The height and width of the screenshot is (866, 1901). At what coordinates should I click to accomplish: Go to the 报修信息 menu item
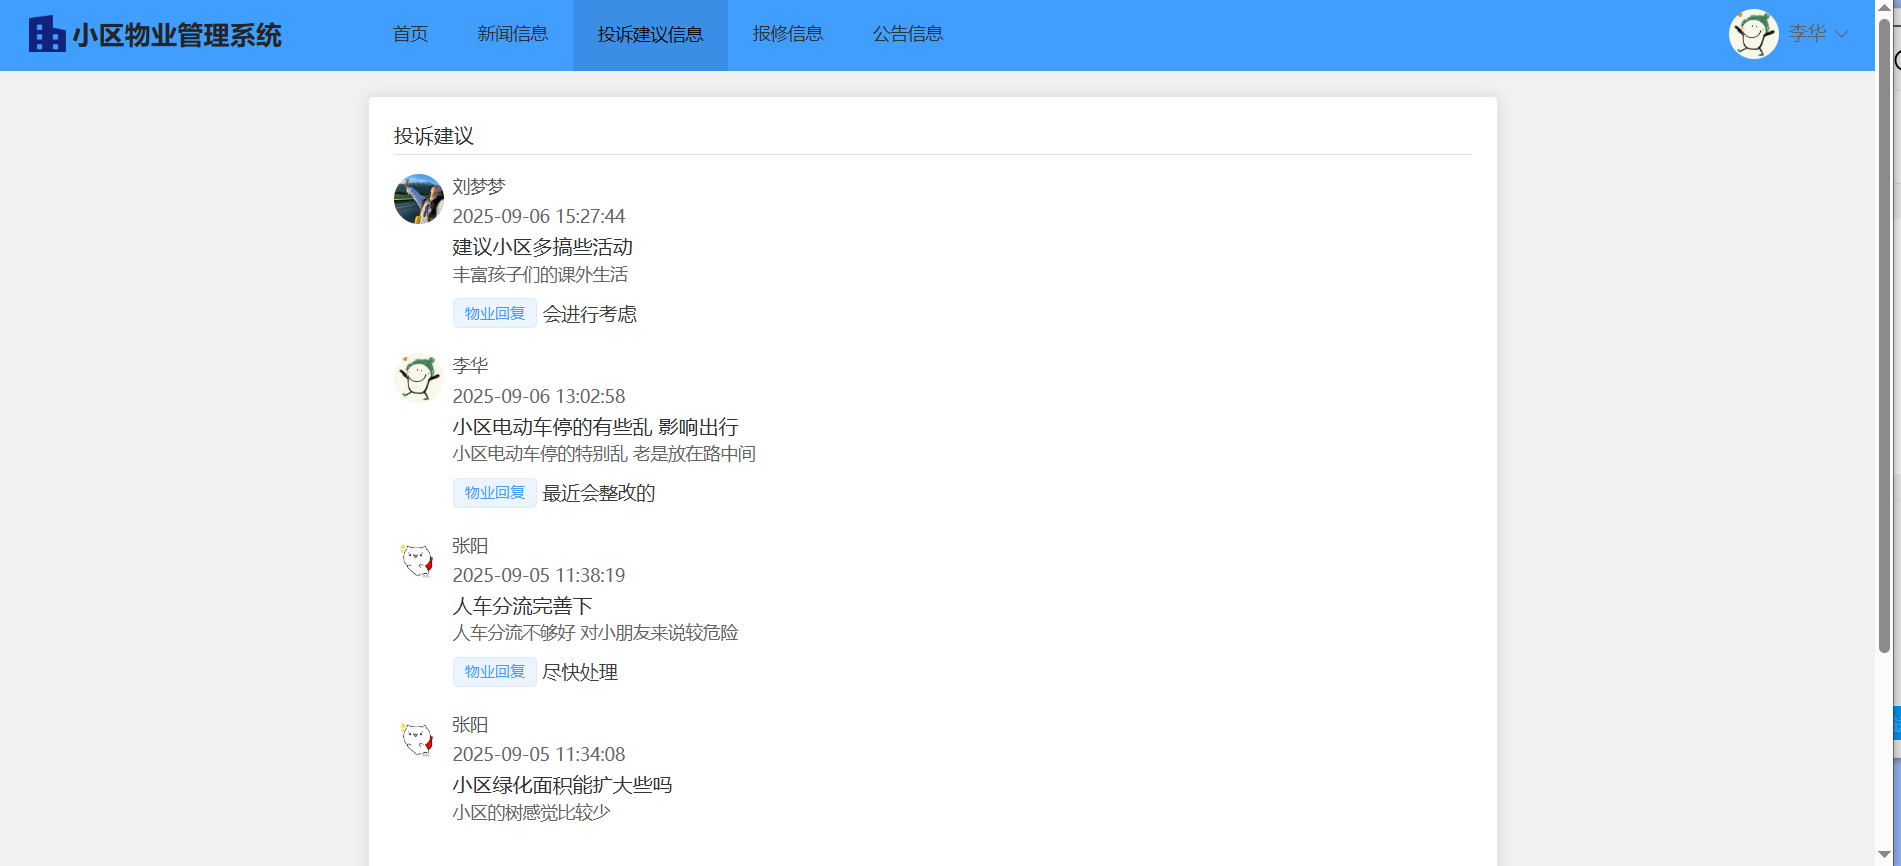click(788, 34)
